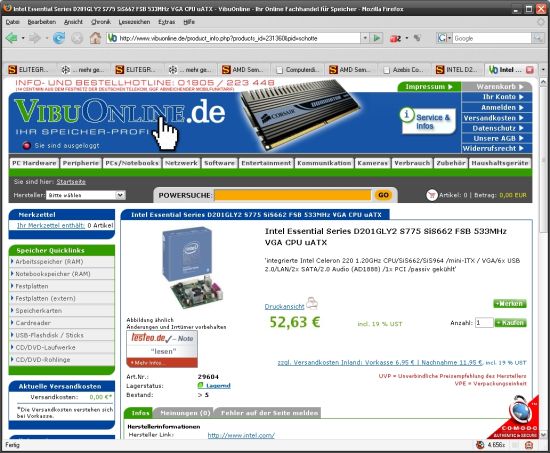This screenshot has width=550, height=453.
Task: Select the Infos product tab
Action: click(140, 413)
